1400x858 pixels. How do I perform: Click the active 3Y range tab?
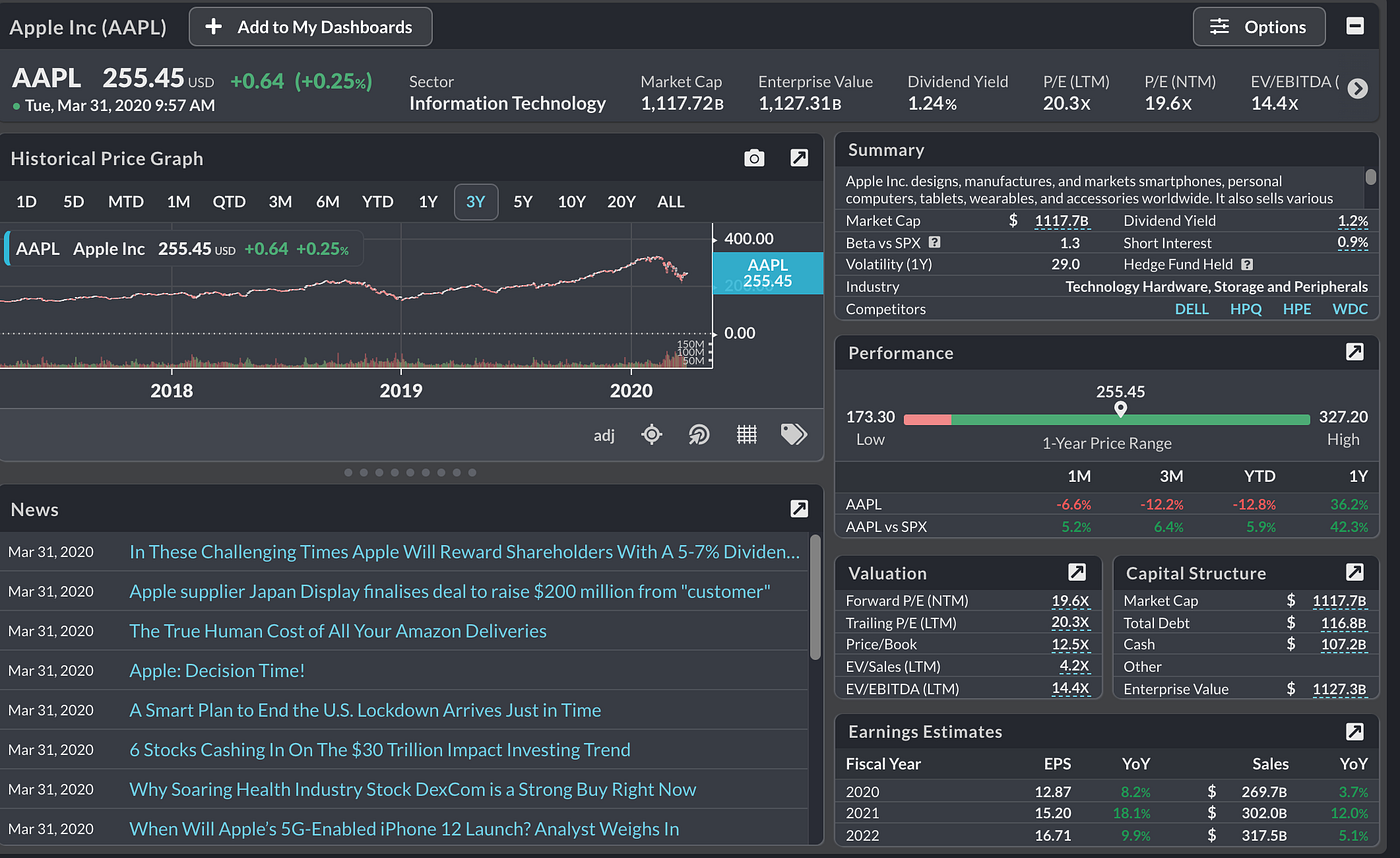(x=475, y=202)
